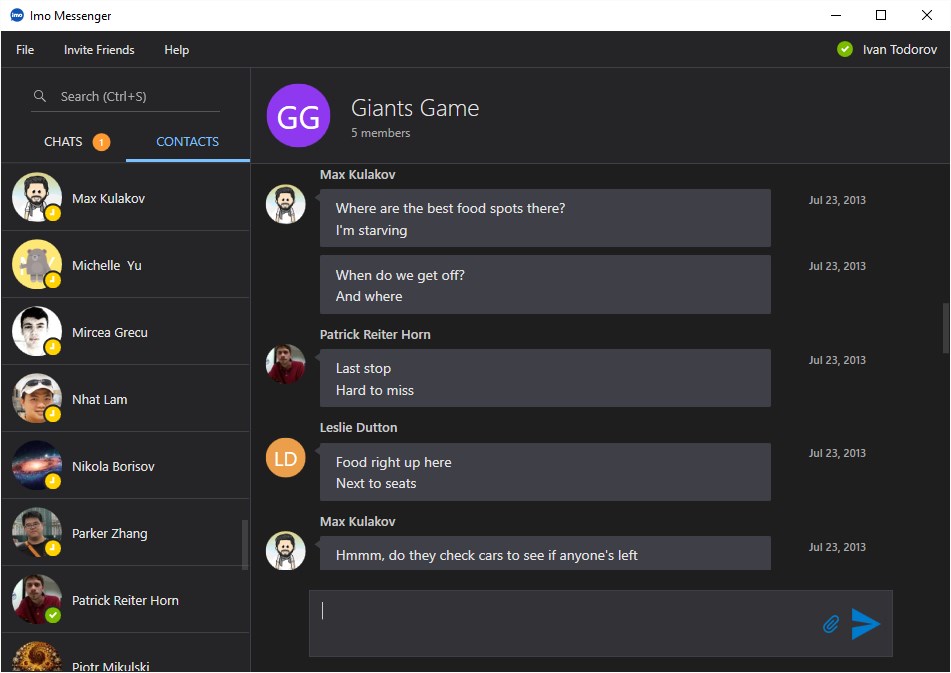Click Max Kulakov's avatar beside his message
Screen dimensions: 951x673
[285, 203]
